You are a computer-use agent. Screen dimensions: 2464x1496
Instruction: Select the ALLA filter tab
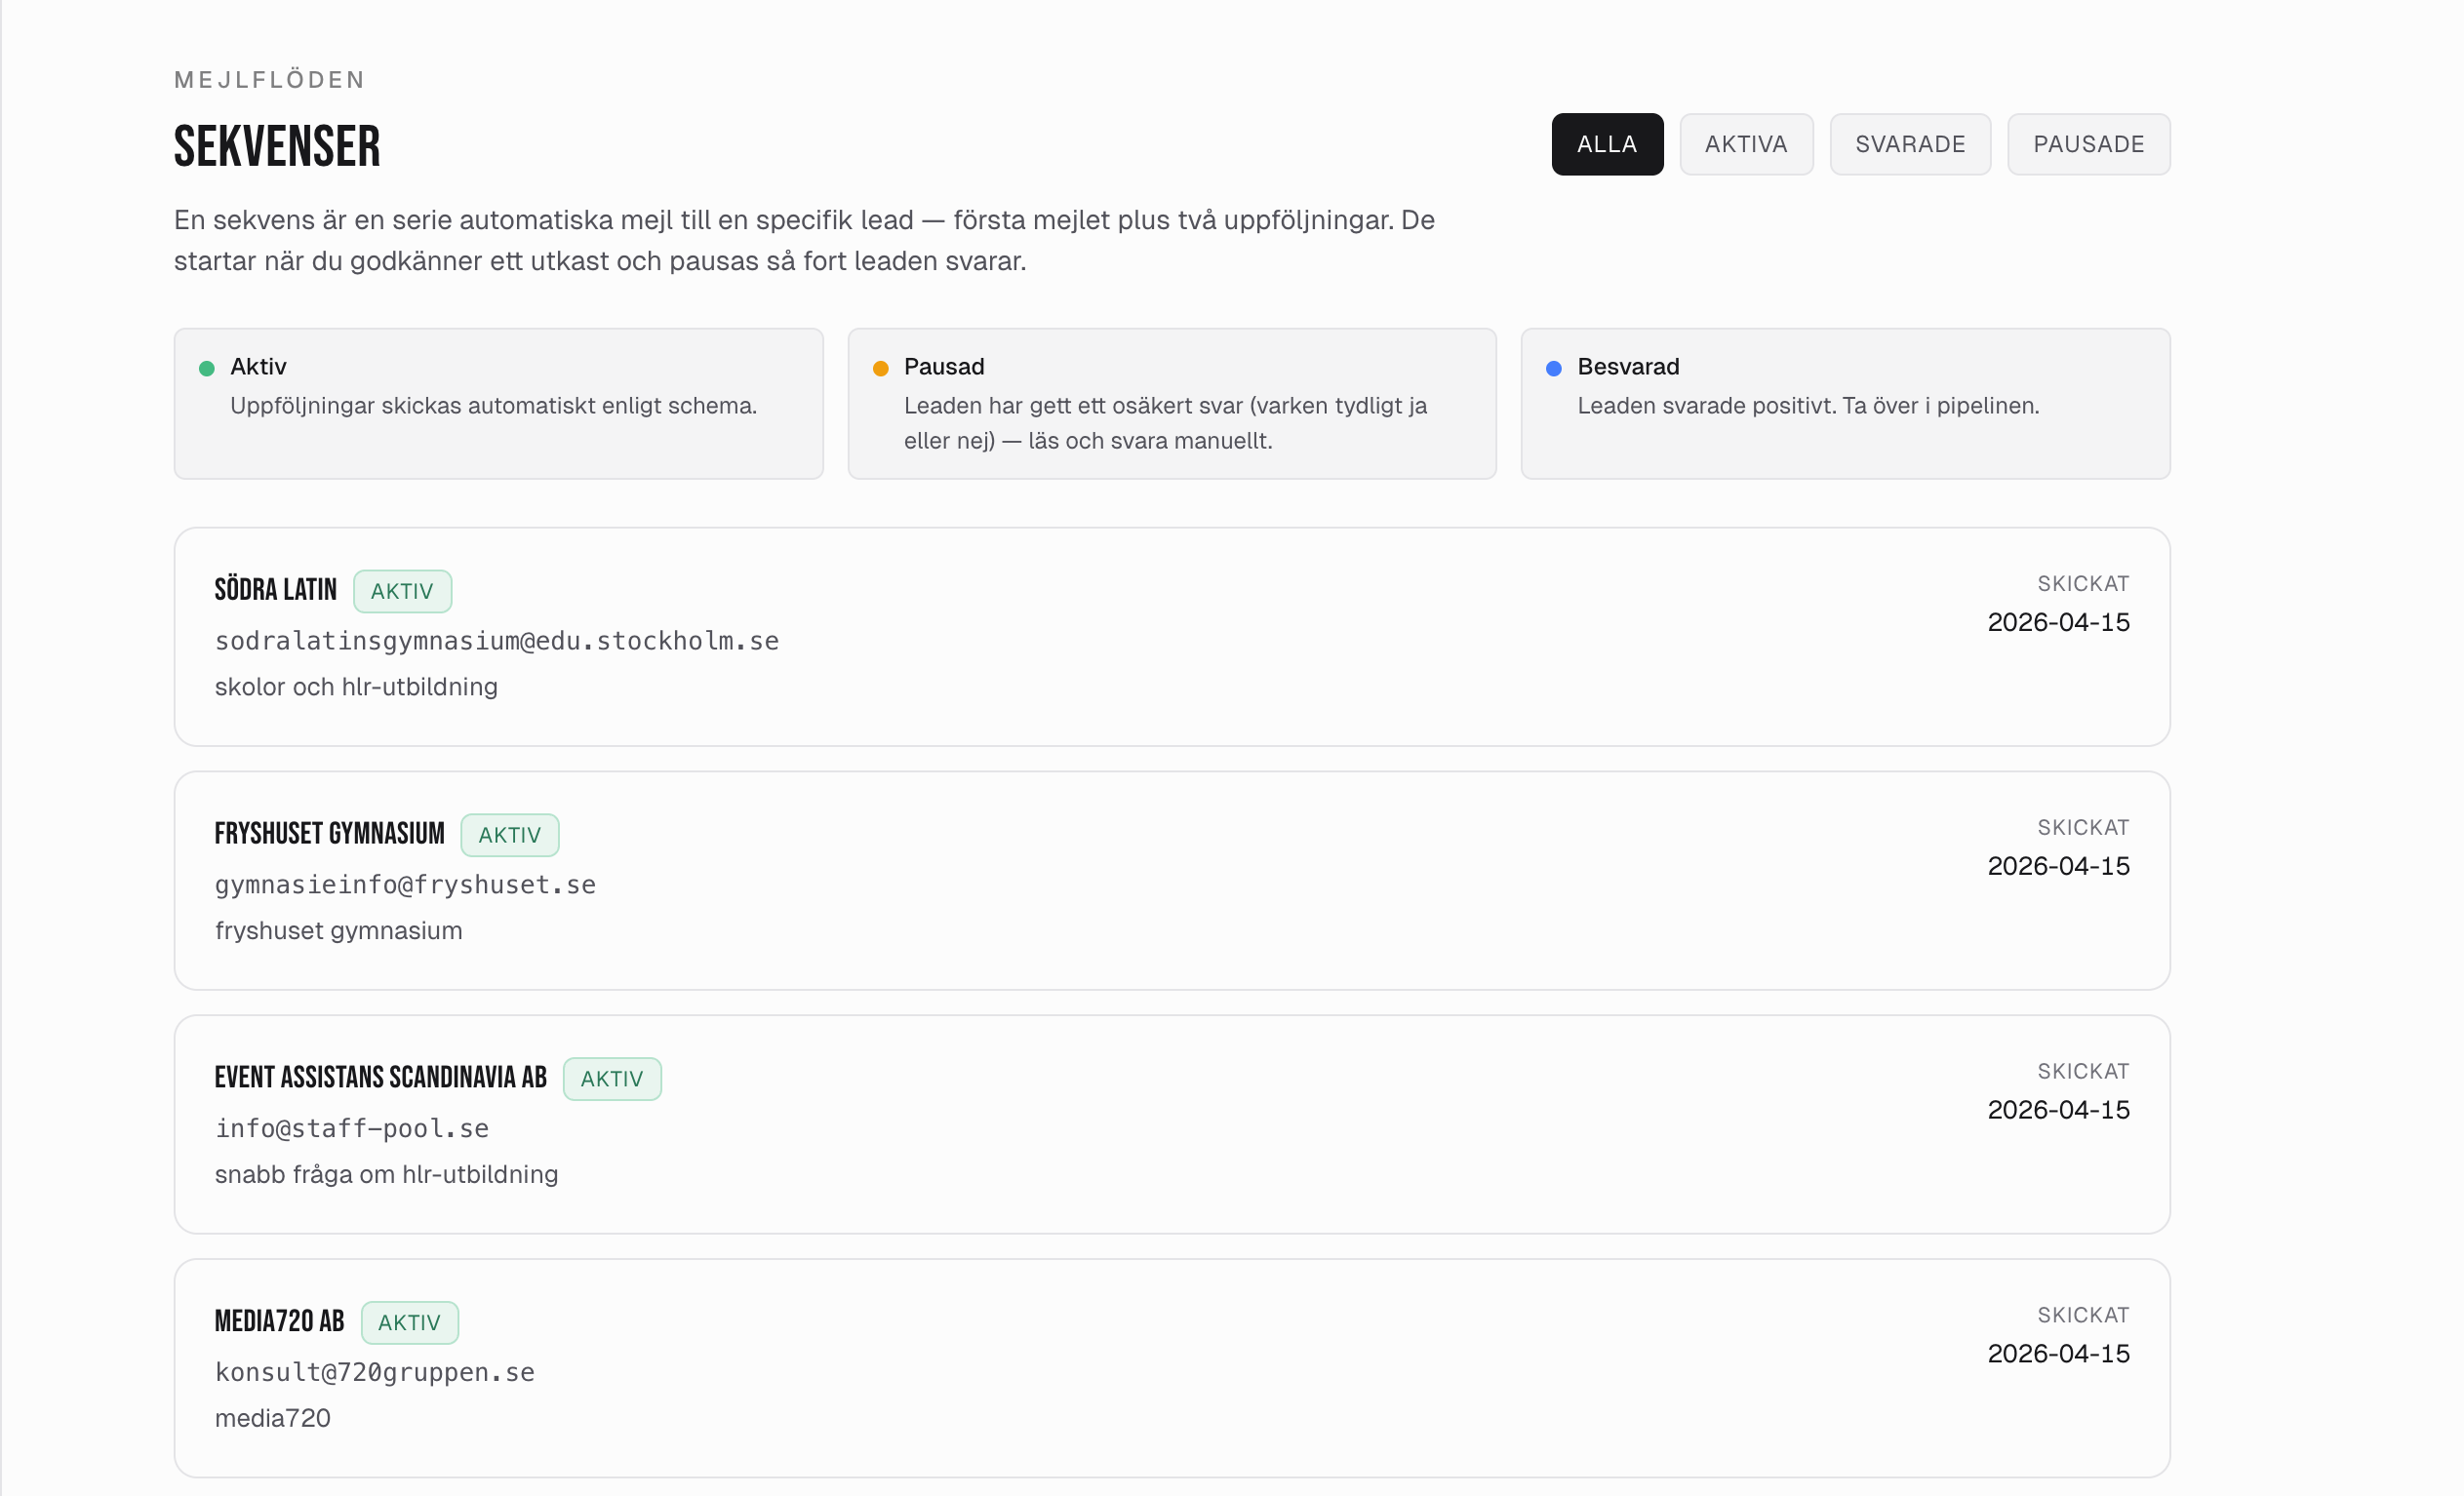point(1606,144)
